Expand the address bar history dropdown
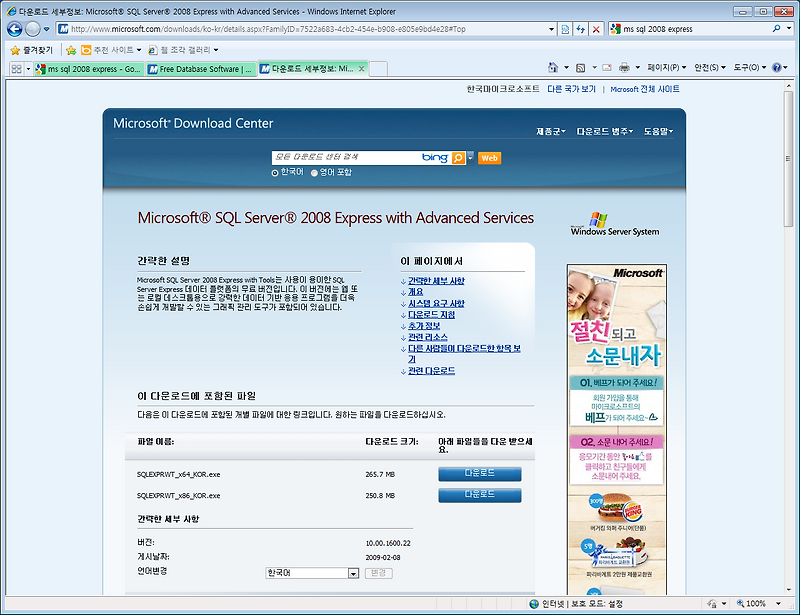Image resolution: width=800 pixels, height=615 pixels. tap(551, 29)
